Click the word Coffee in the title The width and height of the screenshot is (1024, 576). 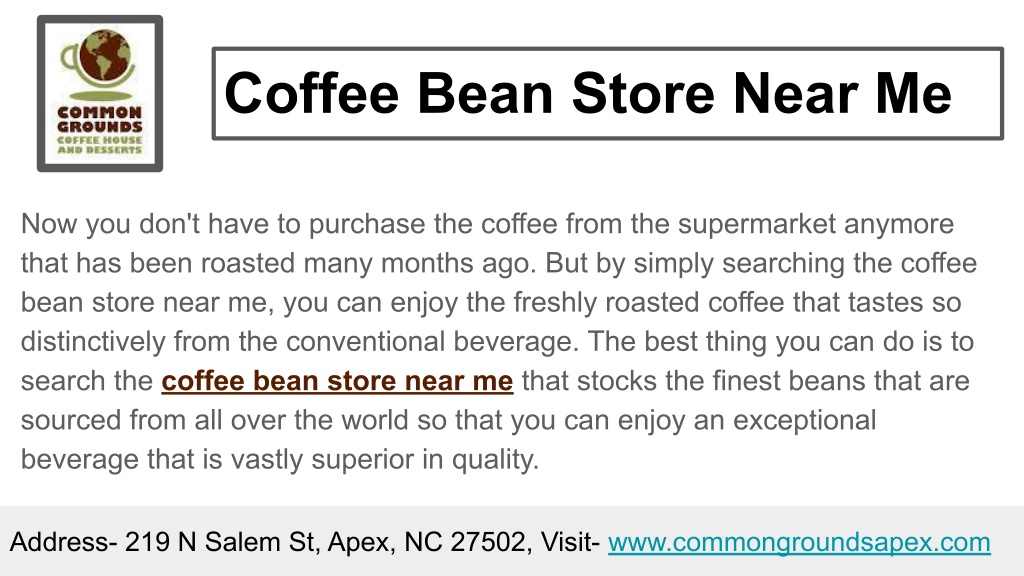[x=312, y=93]
